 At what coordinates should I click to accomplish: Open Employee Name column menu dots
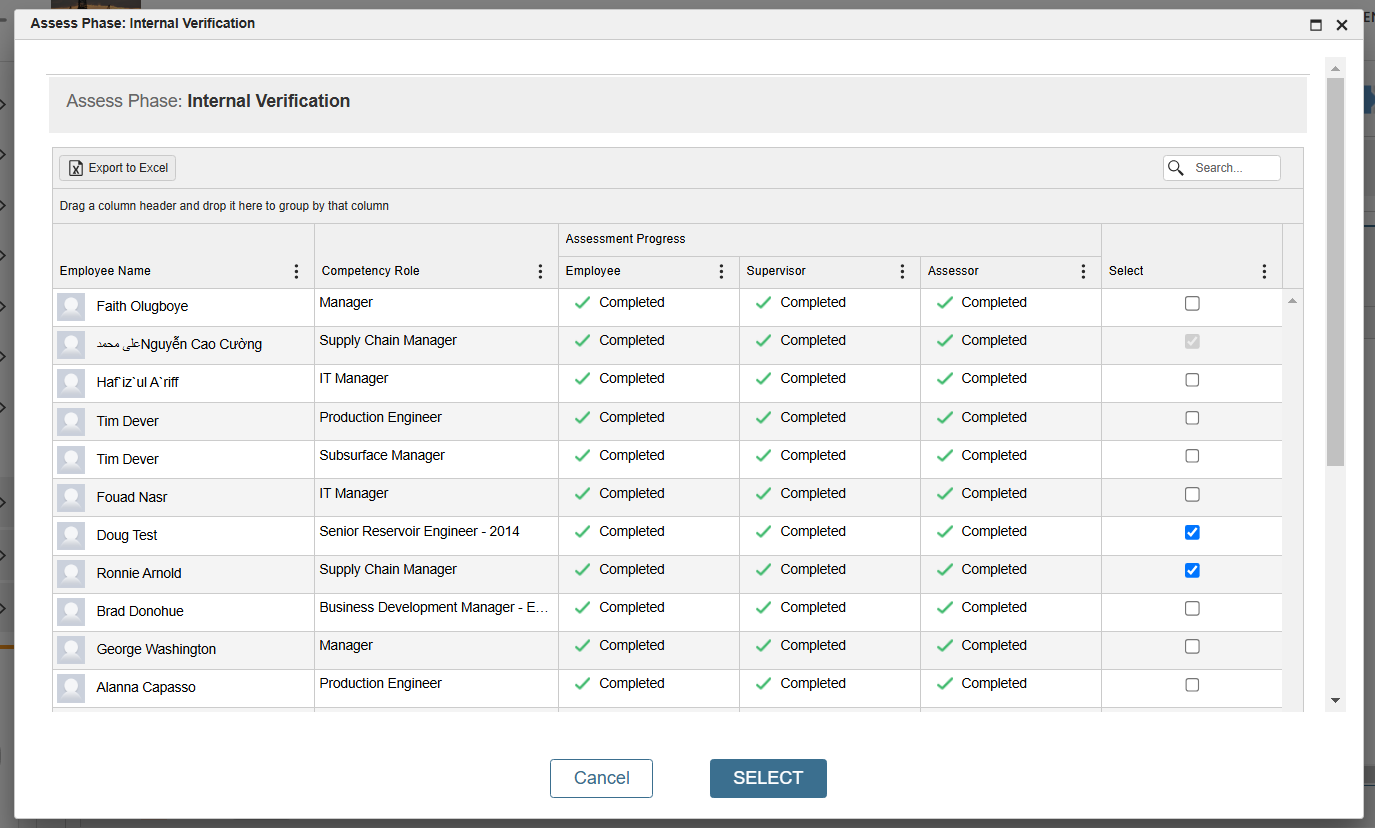[x=296, y=272]
